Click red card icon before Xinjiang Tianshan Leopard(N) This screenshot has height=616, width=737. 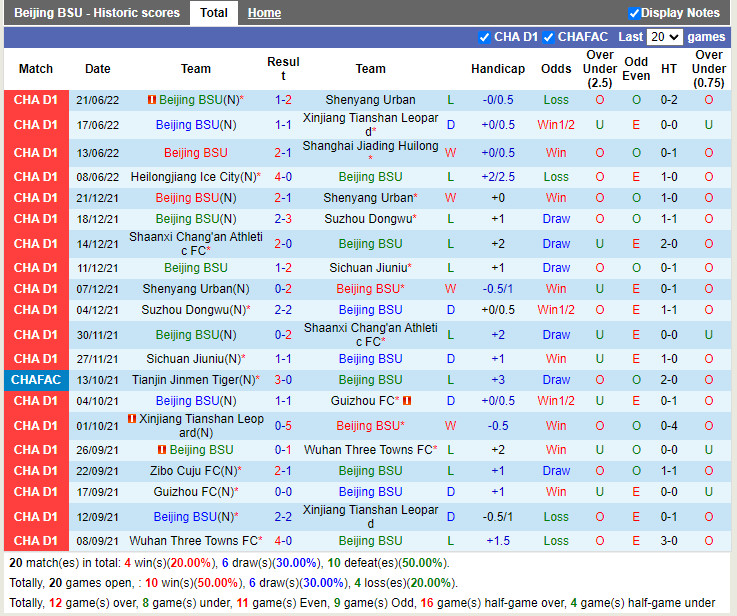tap(132, 419)
